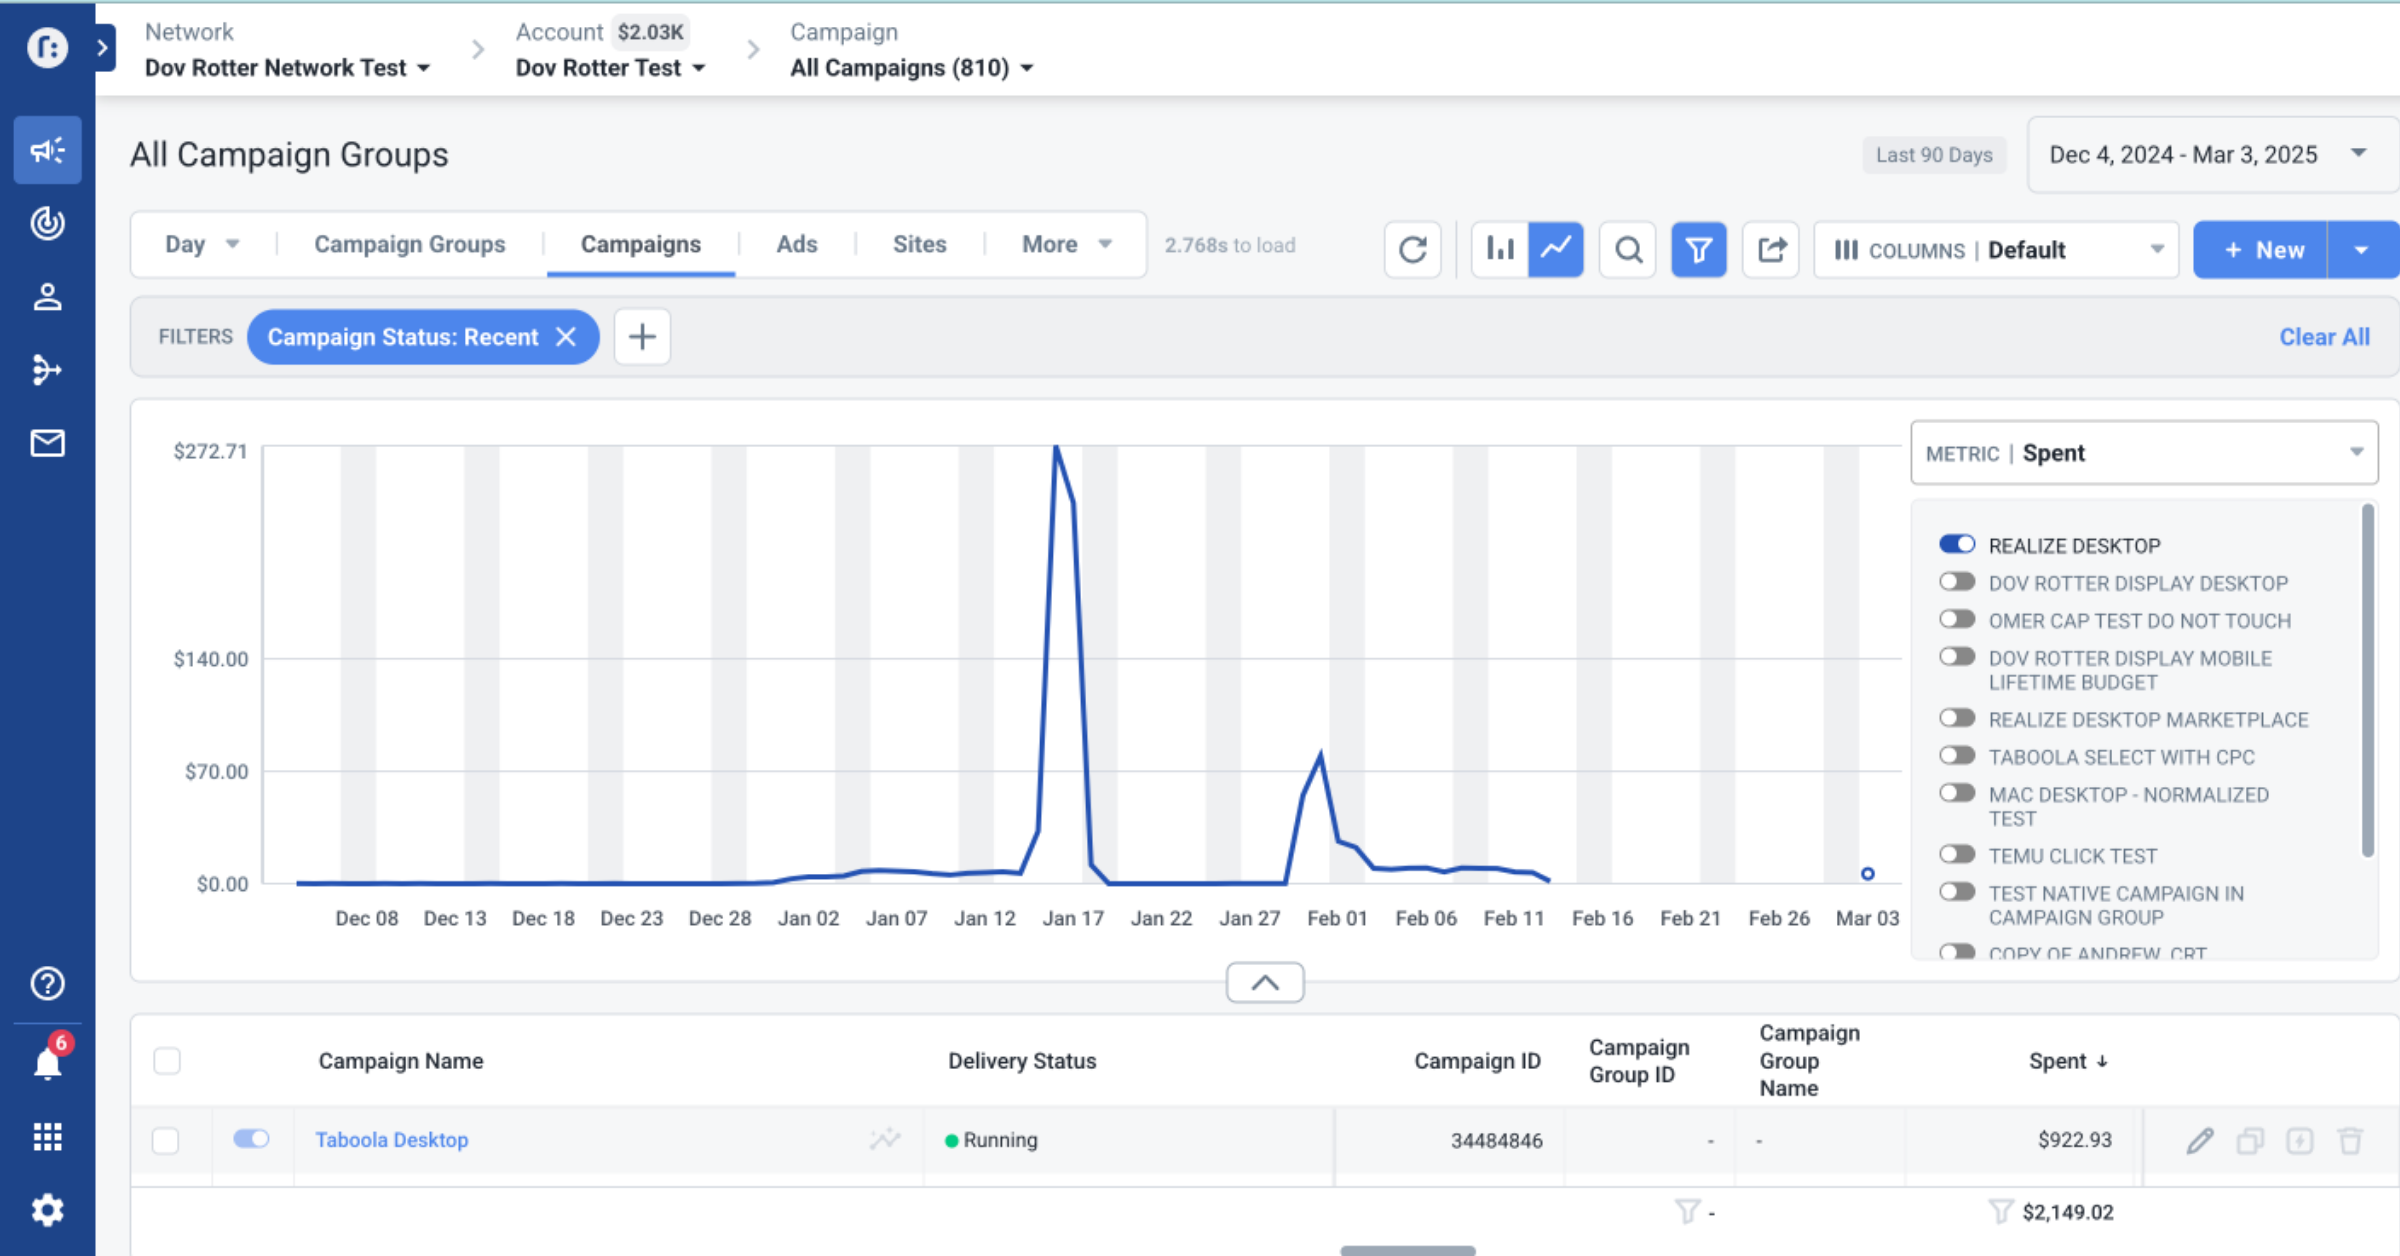Open the New button arrow dropdown
The height and width of the screenshot is (1256, 2400).
2362,250
